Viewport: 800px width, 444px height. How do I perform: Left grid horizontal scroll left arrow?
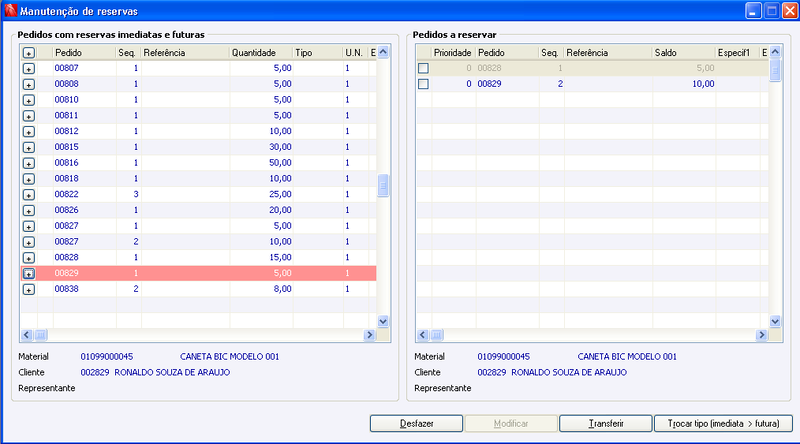[27, 335]
